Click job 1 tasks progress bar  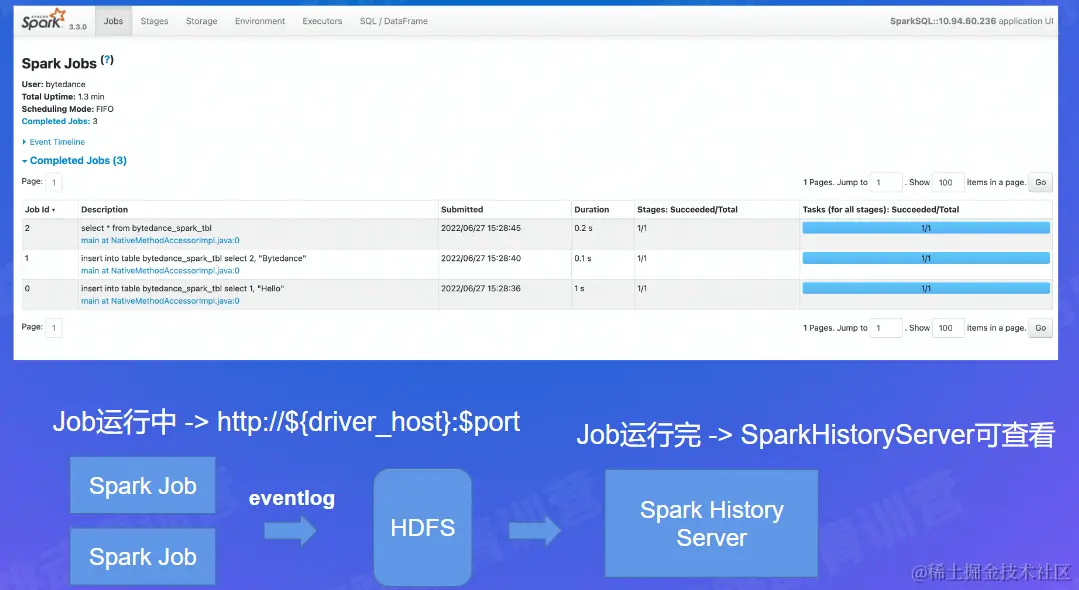click(x=926, y=258)
